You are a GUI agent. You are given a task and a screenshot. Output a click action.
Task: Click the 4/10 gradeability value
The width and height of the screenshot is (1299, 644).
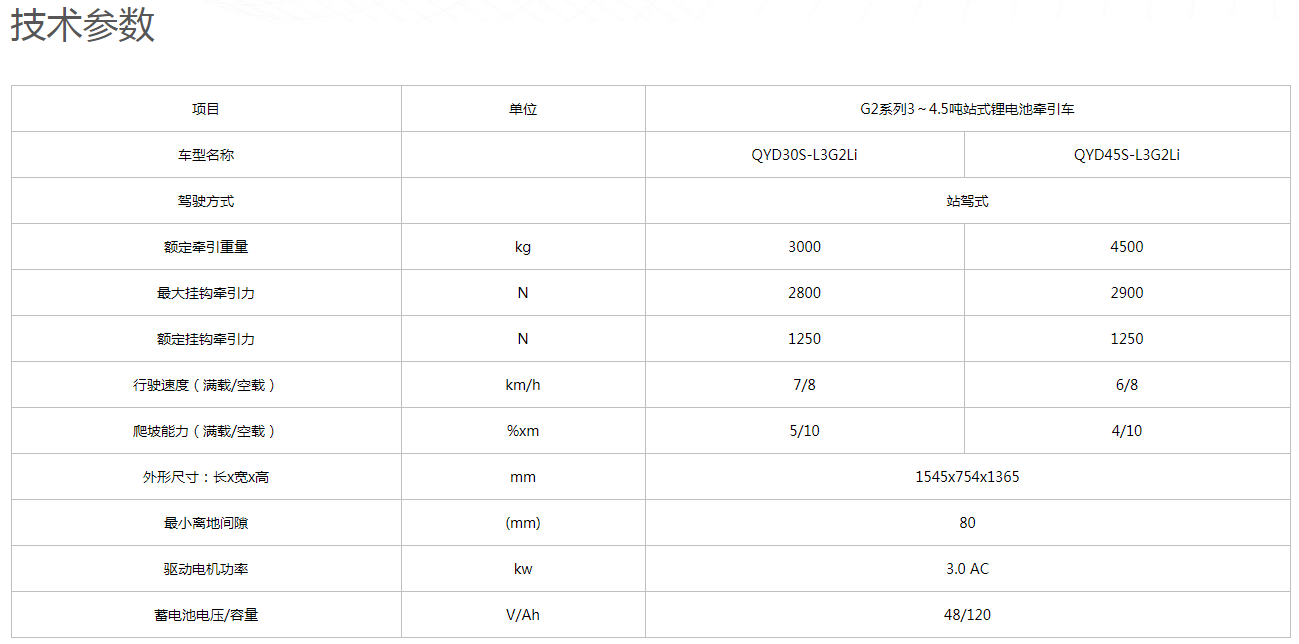(x=1127, y=431)
